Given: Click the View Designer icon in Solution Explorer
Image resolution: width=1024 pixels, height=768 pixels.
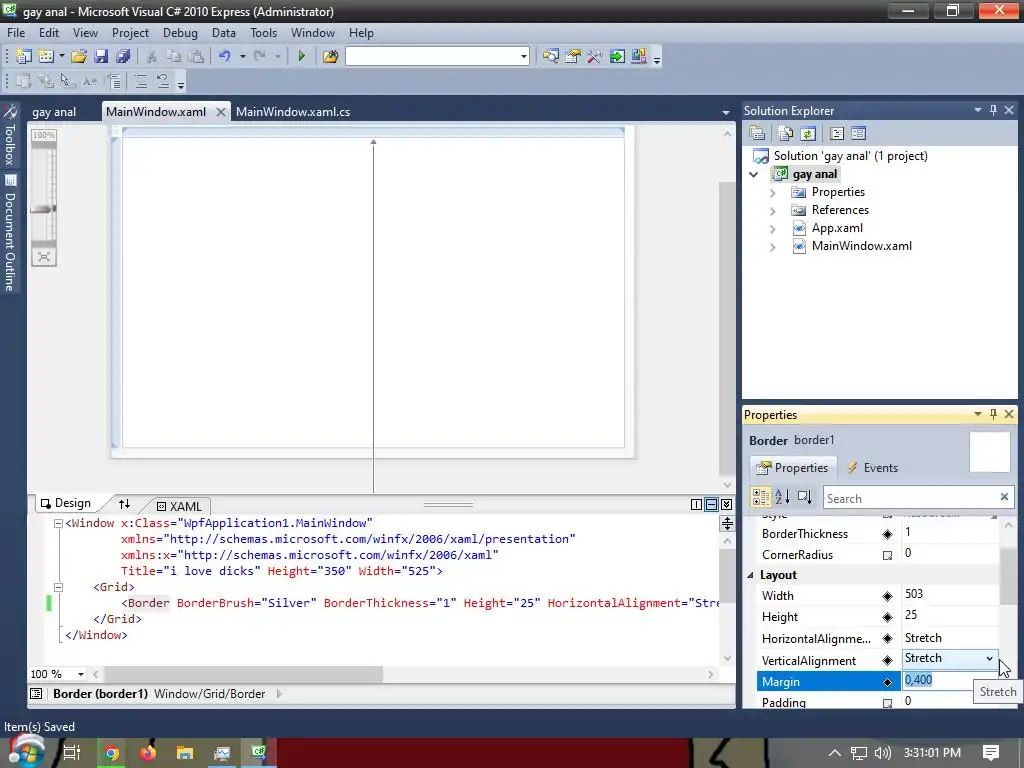Looking at the screenshot, I should pos(858,133).
